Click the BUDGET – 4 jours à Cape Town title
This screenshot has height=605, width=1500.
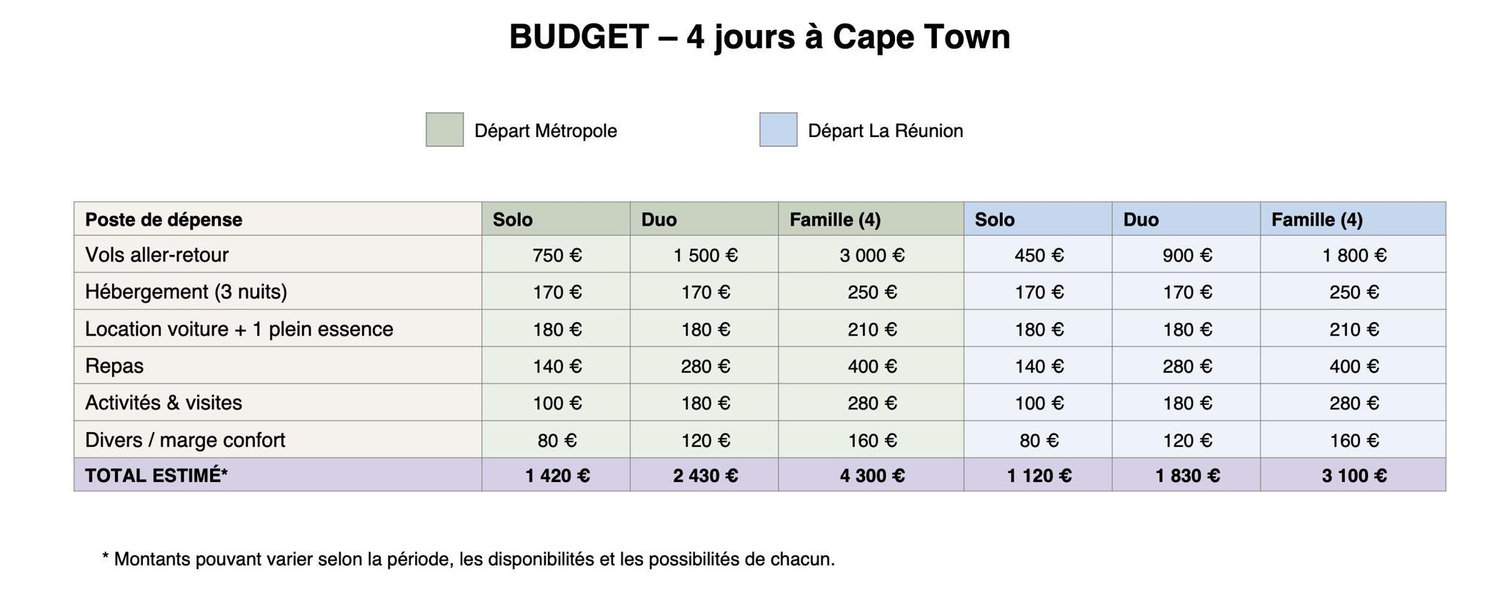pyautogui.click(x=759, y=38)
